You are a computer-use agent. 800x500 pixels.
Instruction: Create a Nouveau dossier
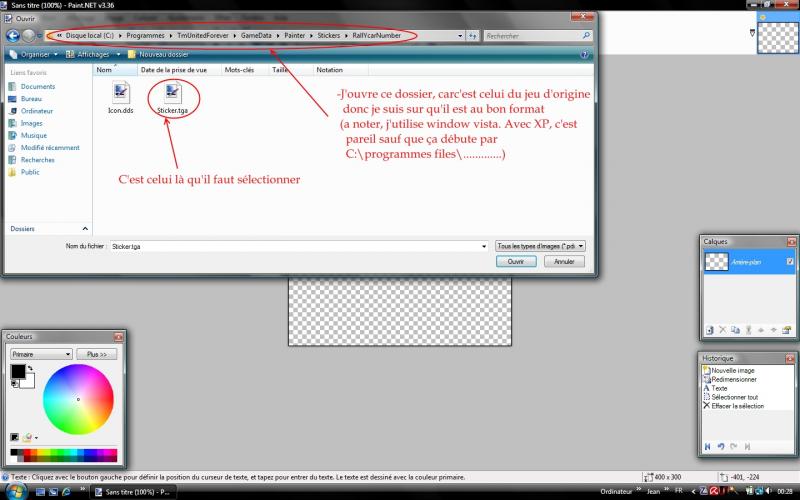159,54
